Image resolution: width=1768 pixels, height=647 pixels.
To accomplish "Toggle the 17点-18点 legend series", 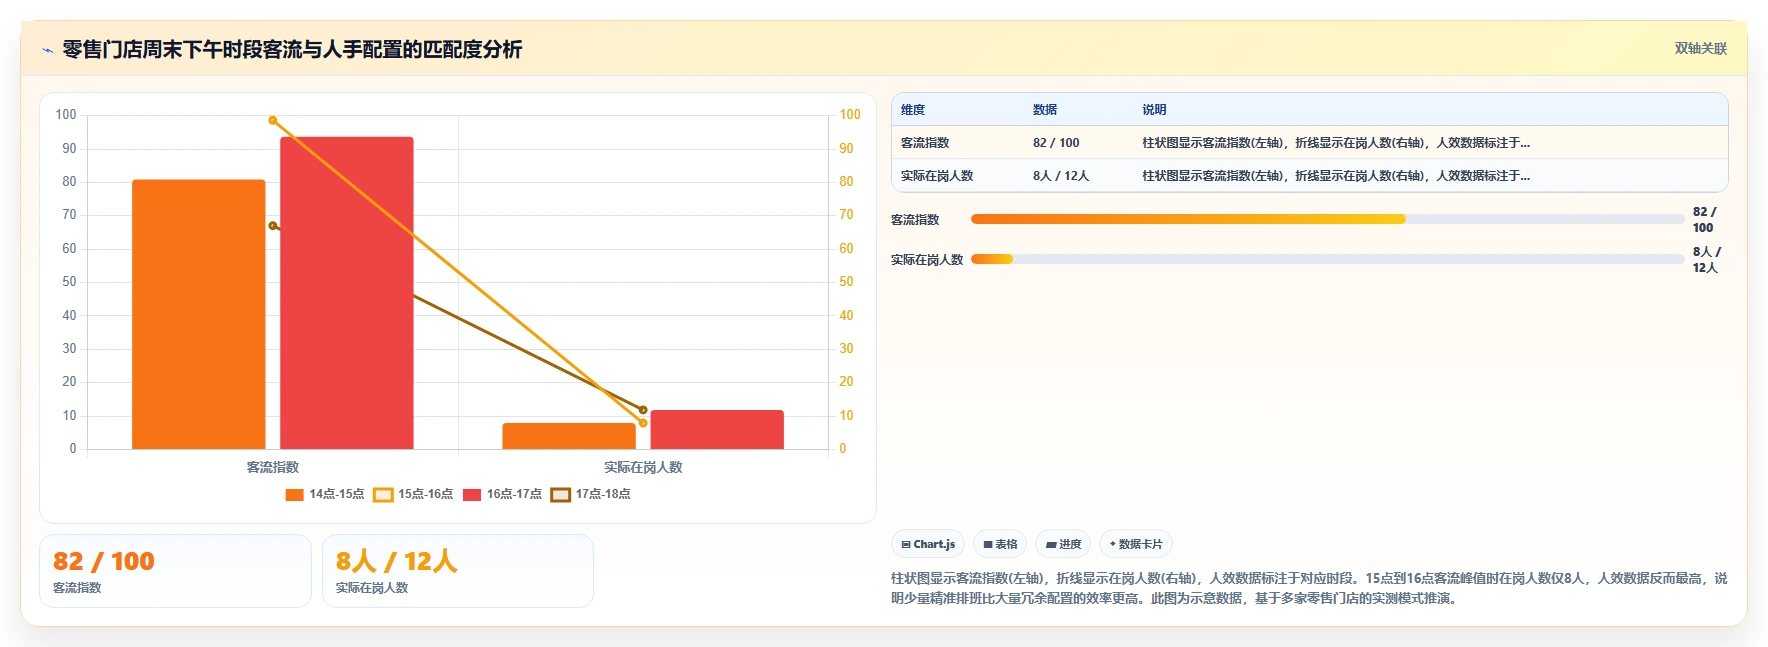I will point(591,494).
